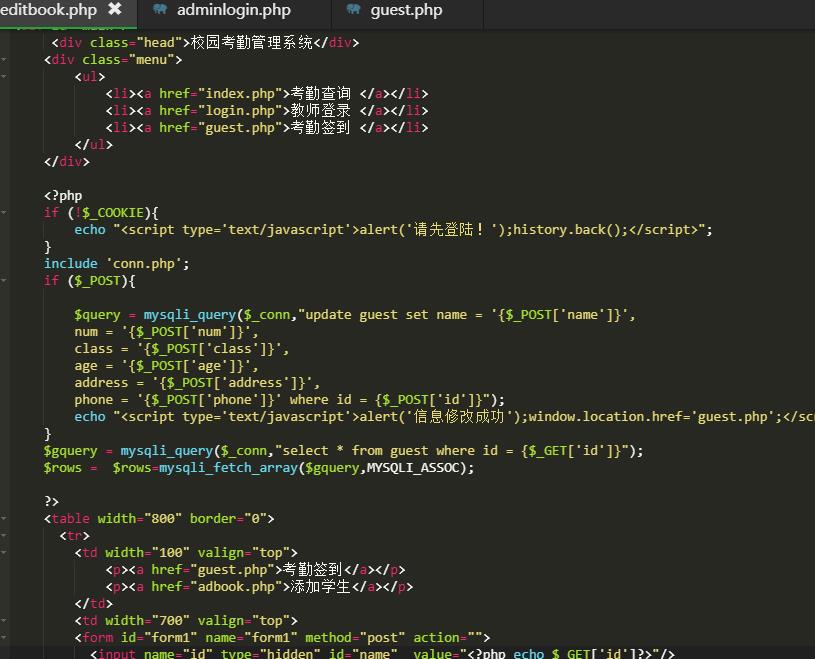Click the address = '{$_POST['address']}' line
The image size is (815, 659).
(198, 383)
